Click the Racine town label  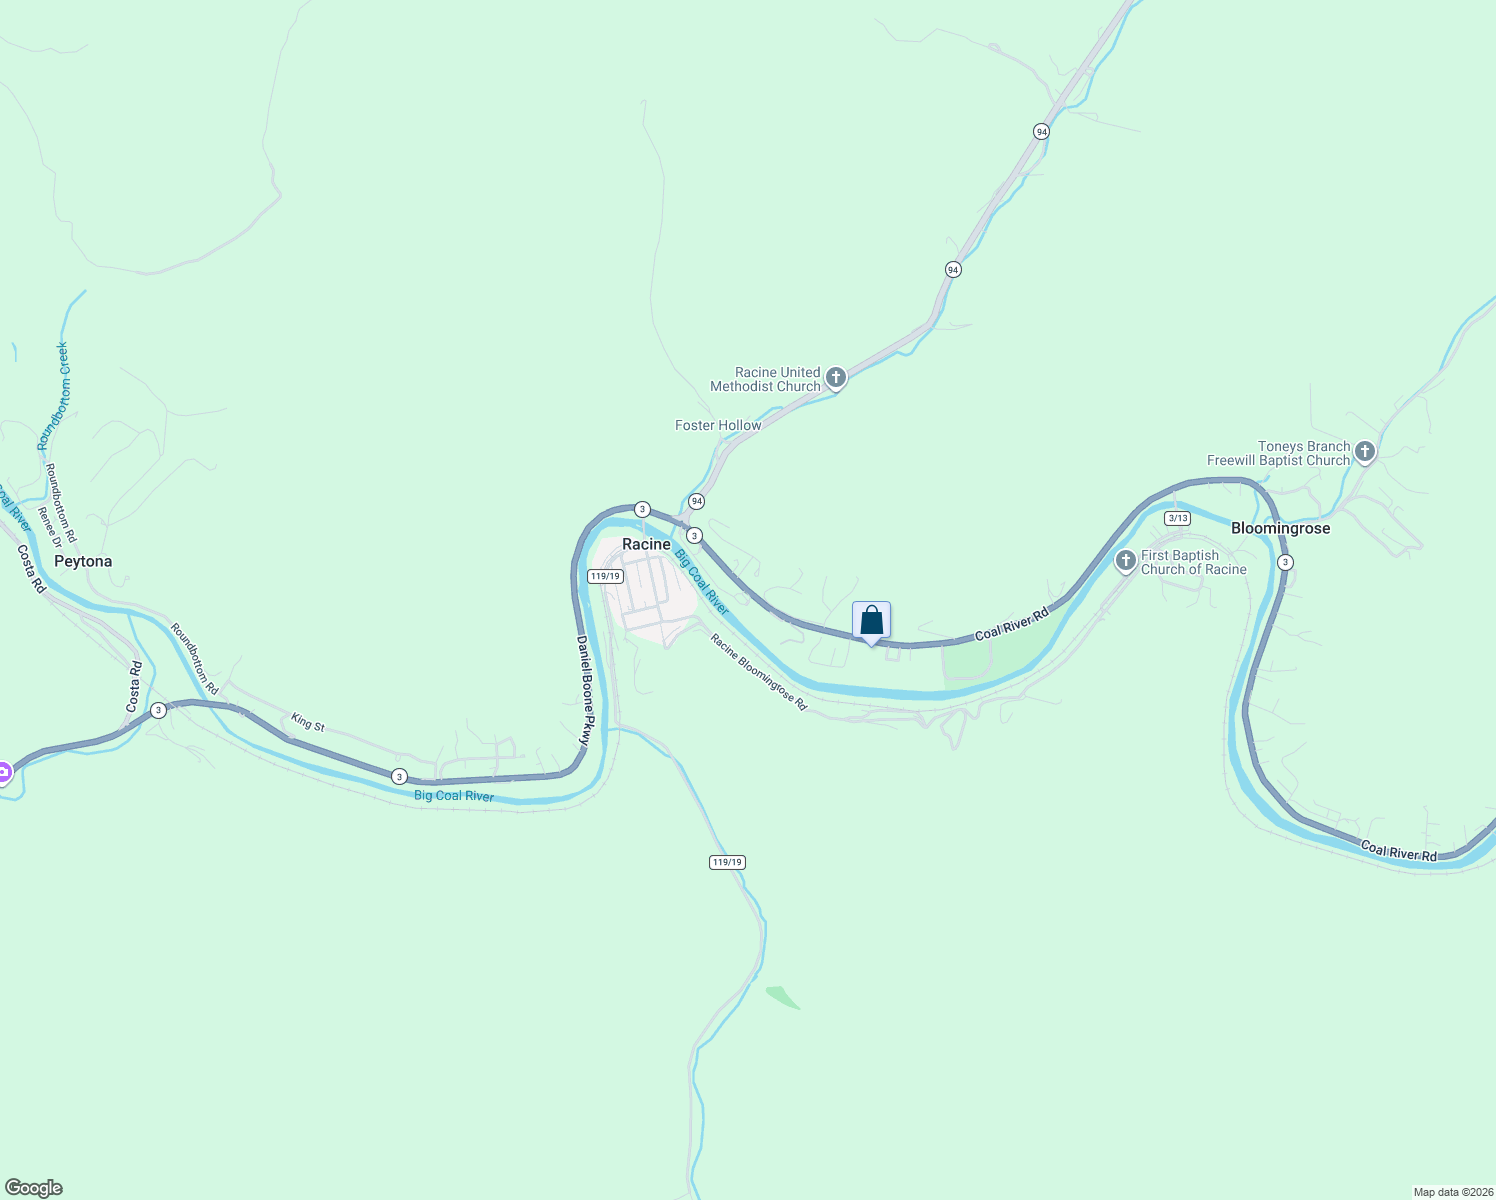pos(646,544)
